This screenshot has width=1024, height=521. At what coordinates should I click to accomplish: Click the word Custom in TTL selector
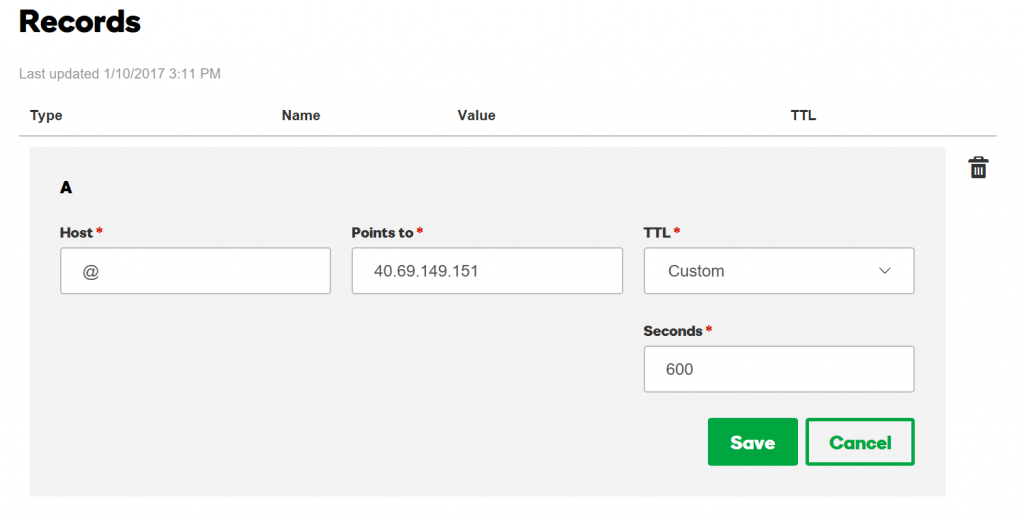pyautogui.click(x=696, y=271)
